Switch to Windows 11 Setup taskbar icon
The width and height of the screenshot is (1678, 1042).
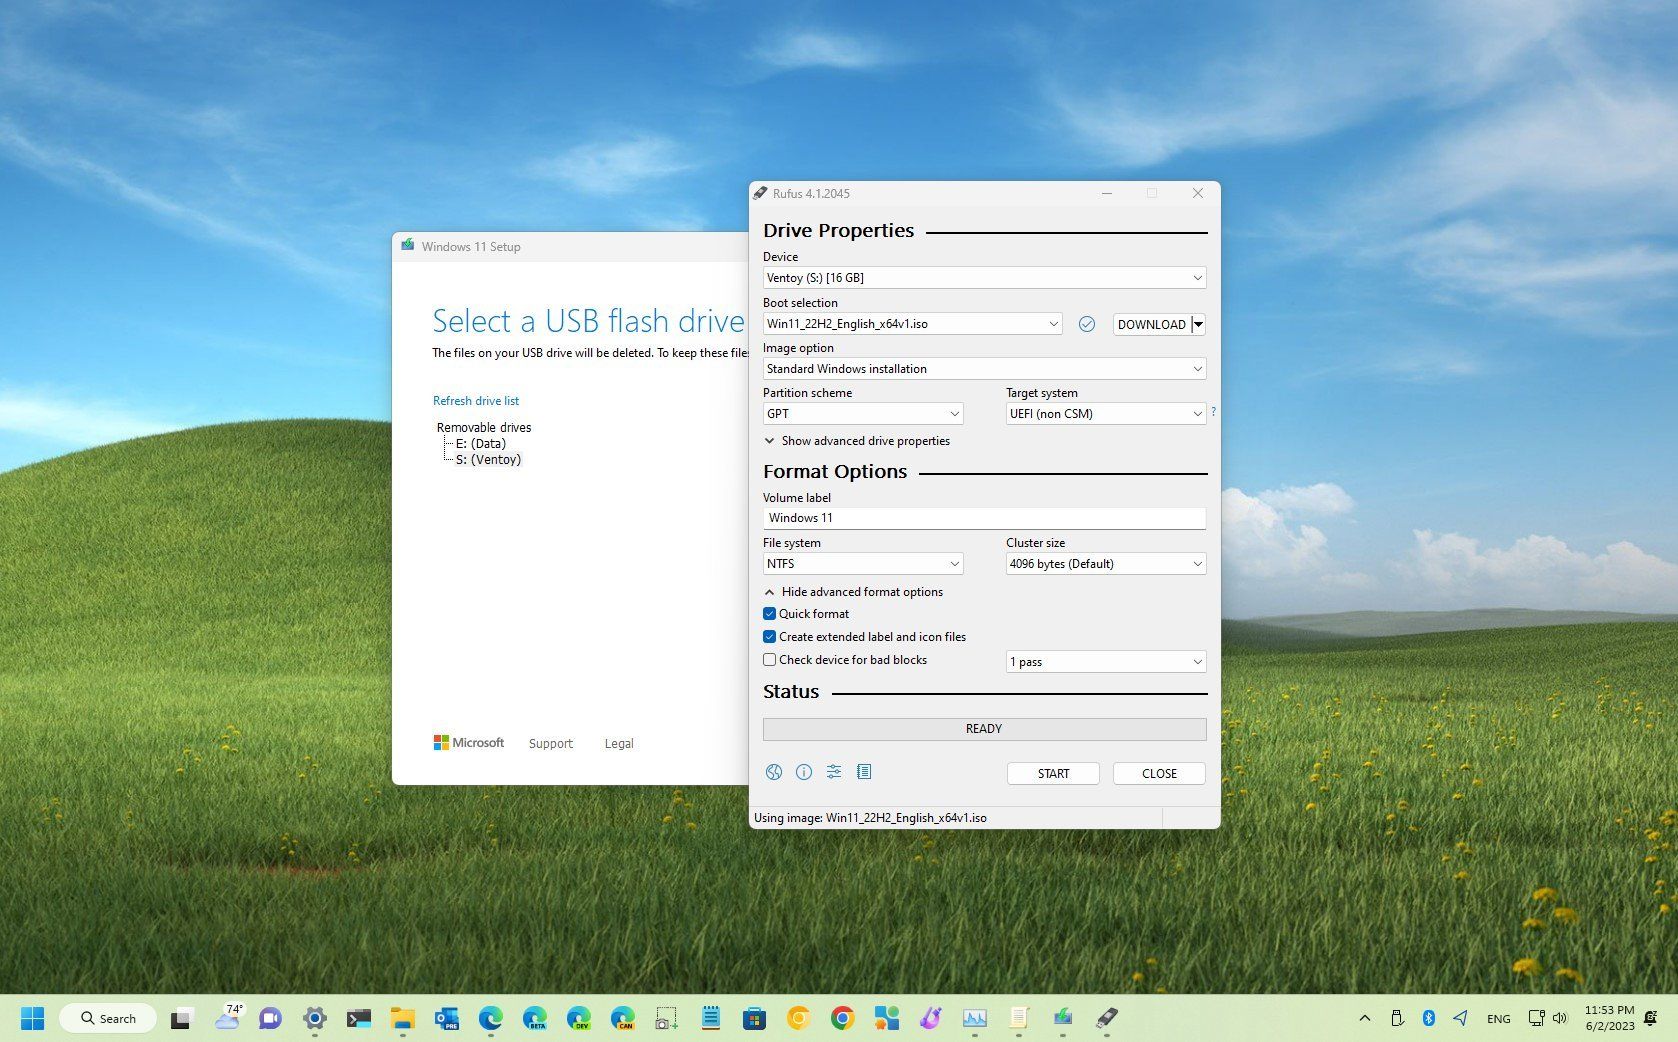tap(1063, 1019)
